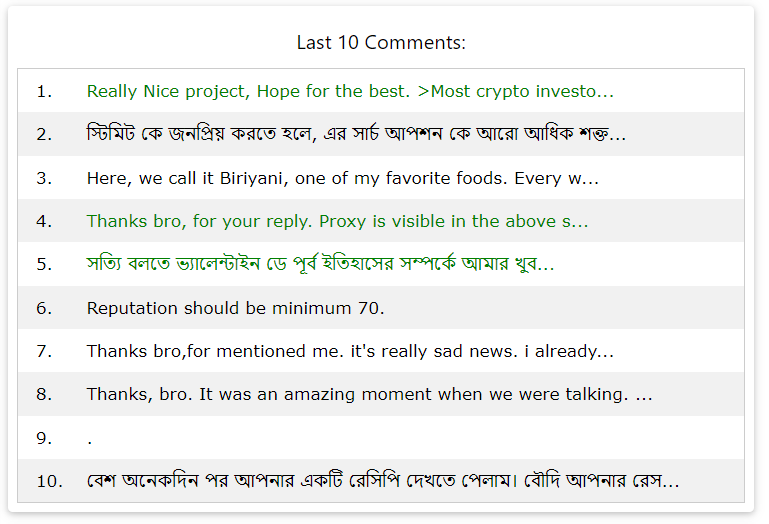Open the Biriyani favorite foods comment
This screenshot has width=769, height=524.
tap(343, 178)
